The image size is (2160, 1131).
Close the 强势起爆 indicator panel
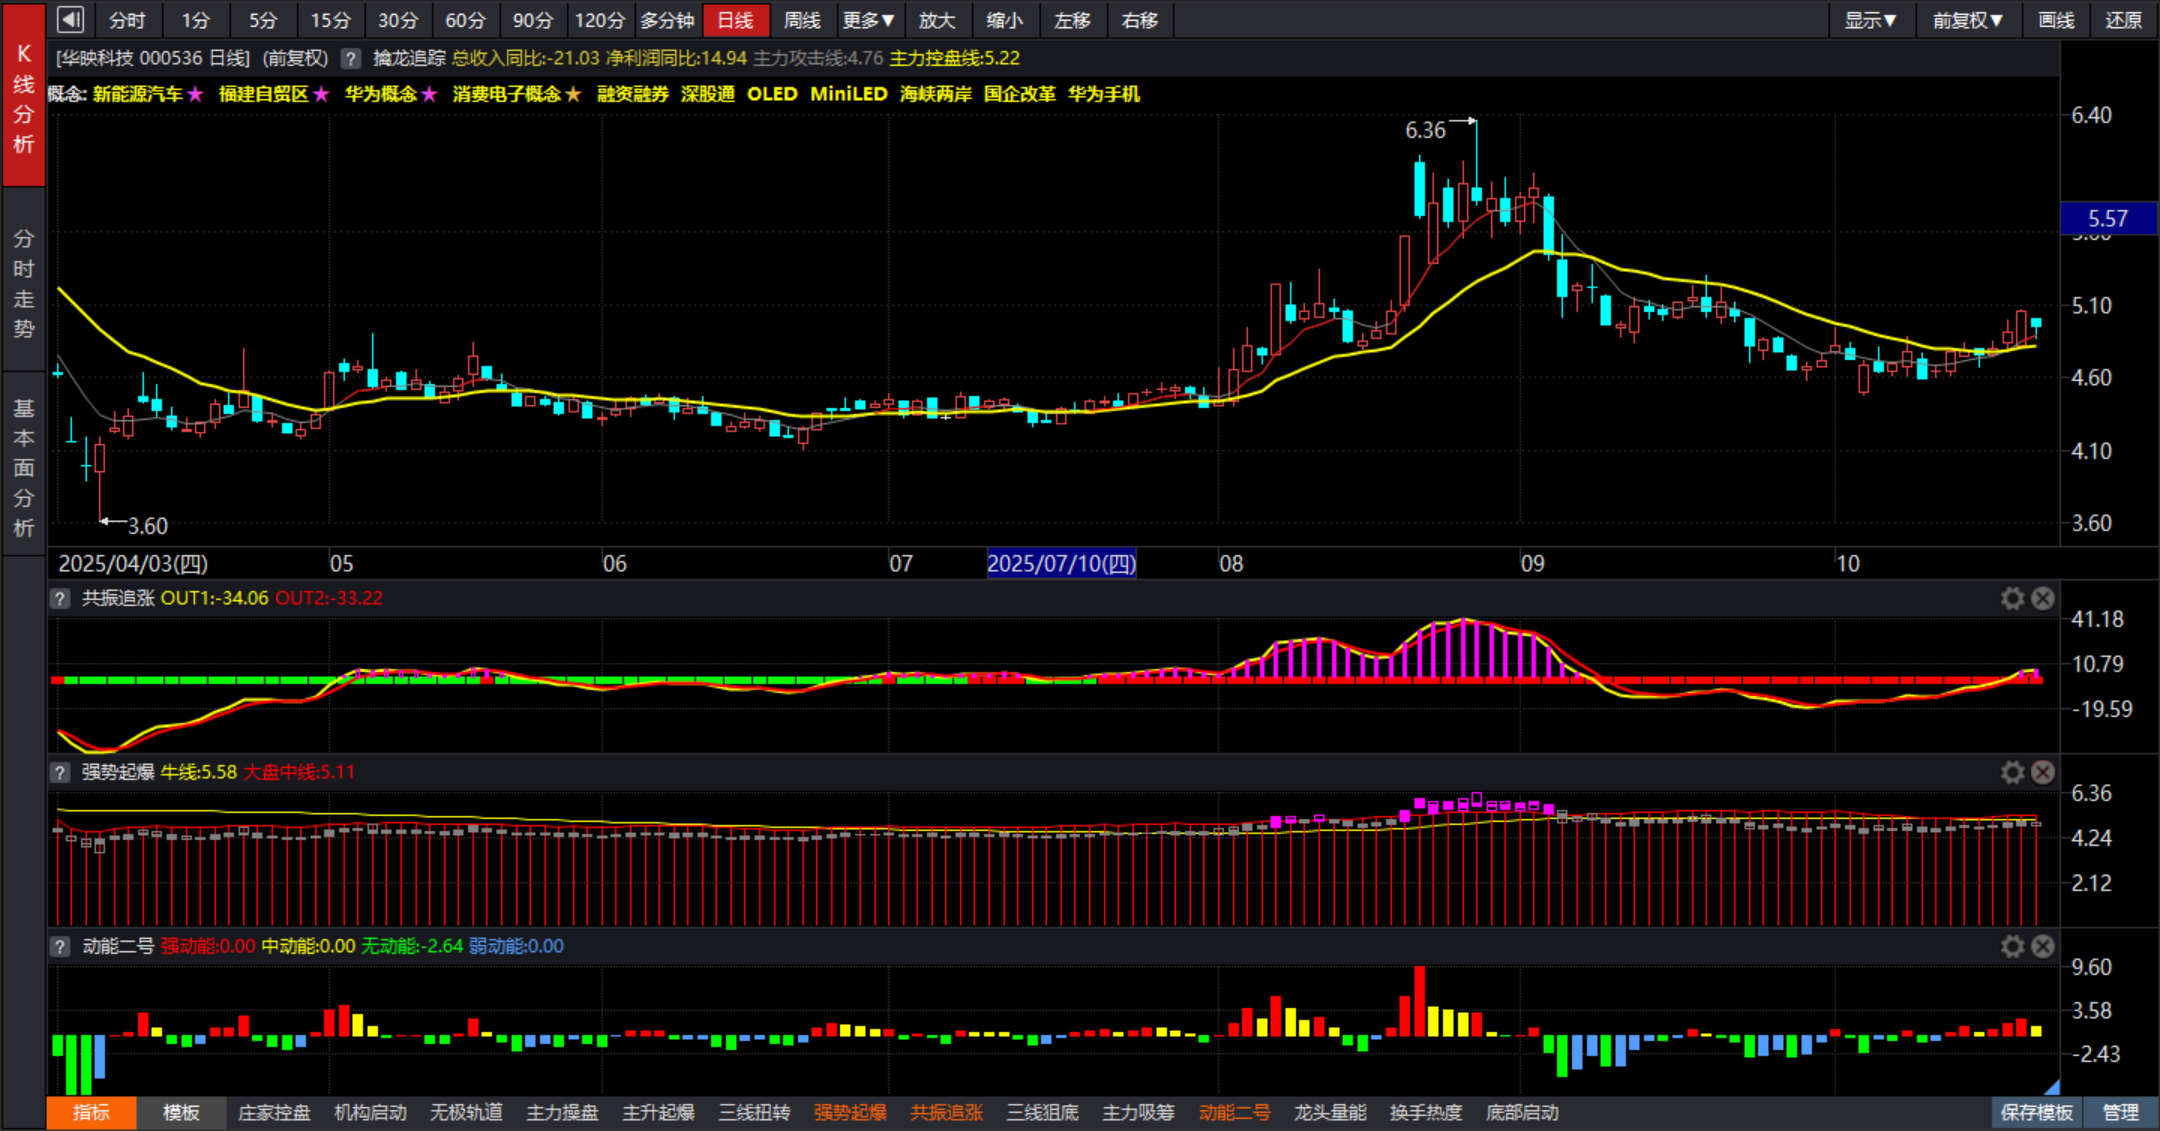pyautogui.click(x=2043, y=772)
